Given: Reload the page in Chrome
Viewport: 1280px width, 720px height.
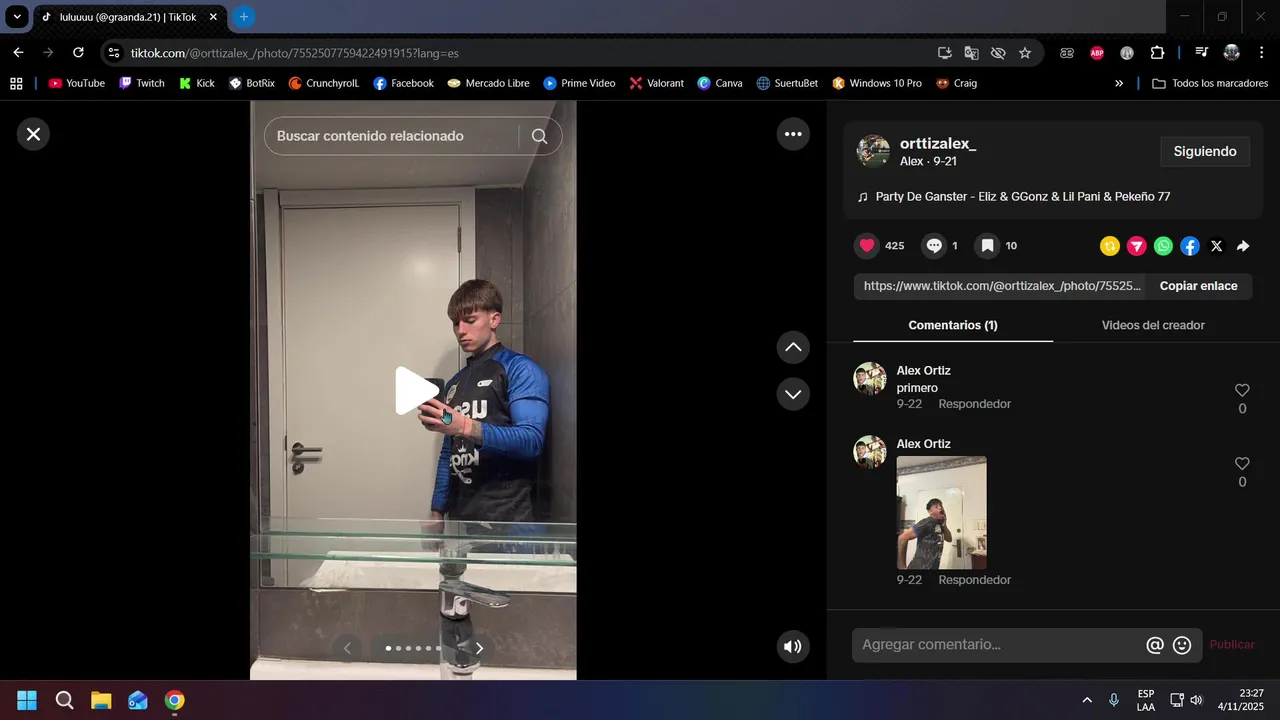Looking at the screenshot, I should point(78,53).
